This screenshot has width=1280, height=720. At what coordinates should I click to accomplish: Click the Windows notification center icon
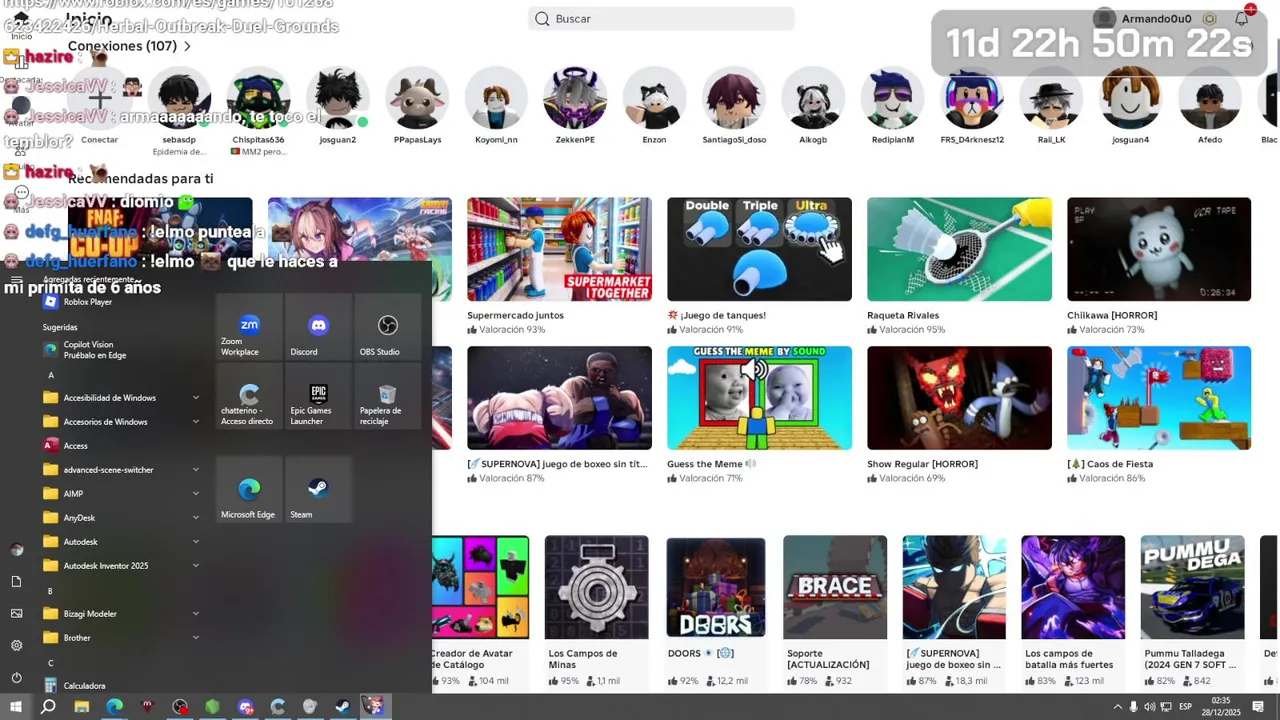tap(1258, 707)
